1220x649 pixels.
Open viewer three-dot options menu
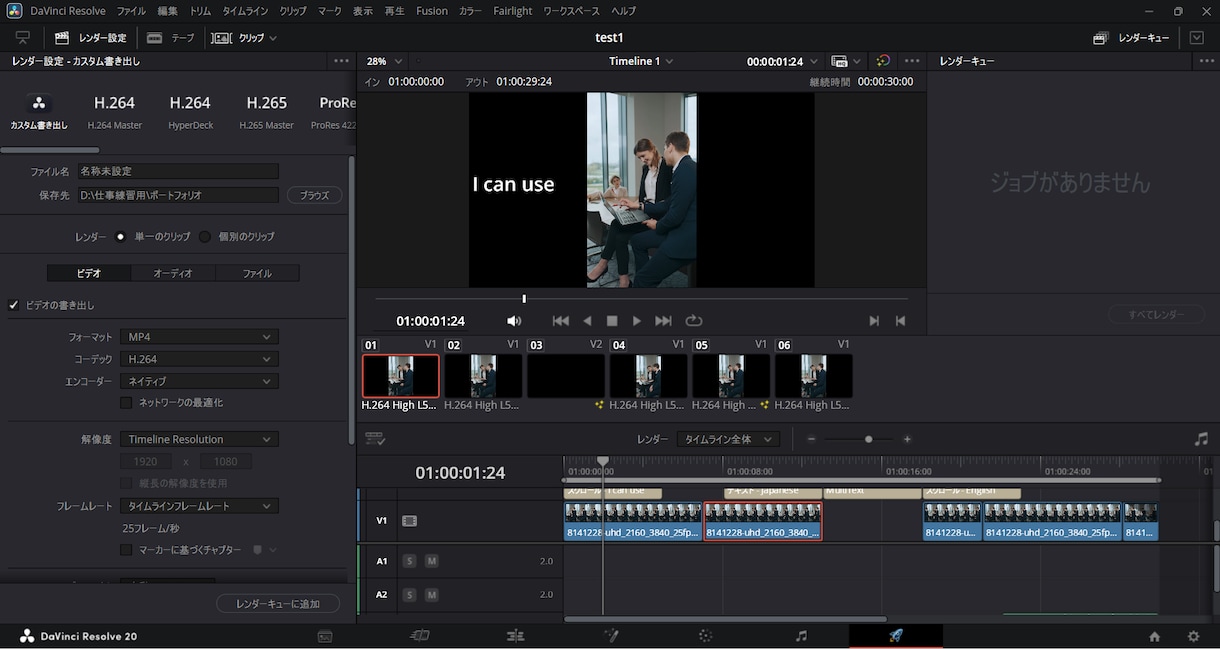pyautogui.click(x=912, y=61)
